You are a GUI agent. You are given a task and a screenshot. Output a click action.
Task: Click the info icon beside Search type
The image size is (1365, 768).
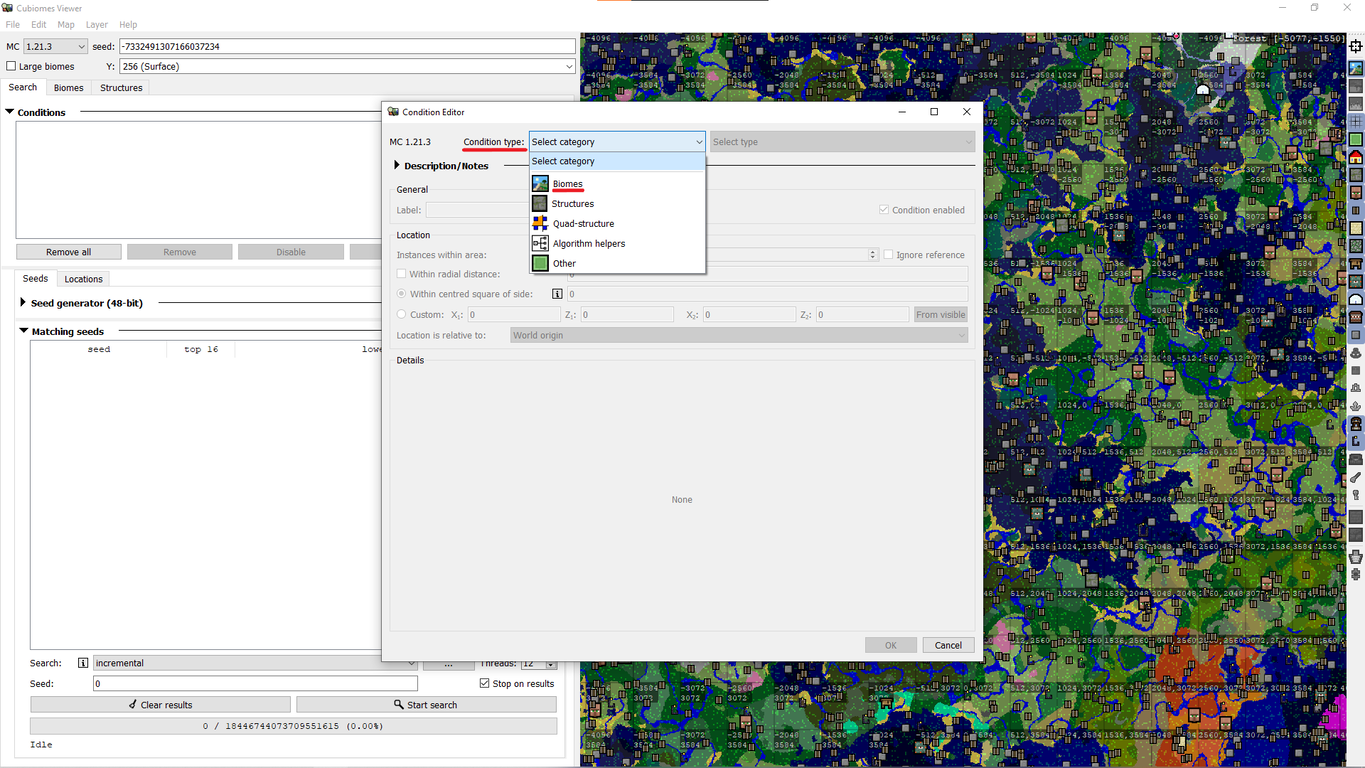coord(83,663)
